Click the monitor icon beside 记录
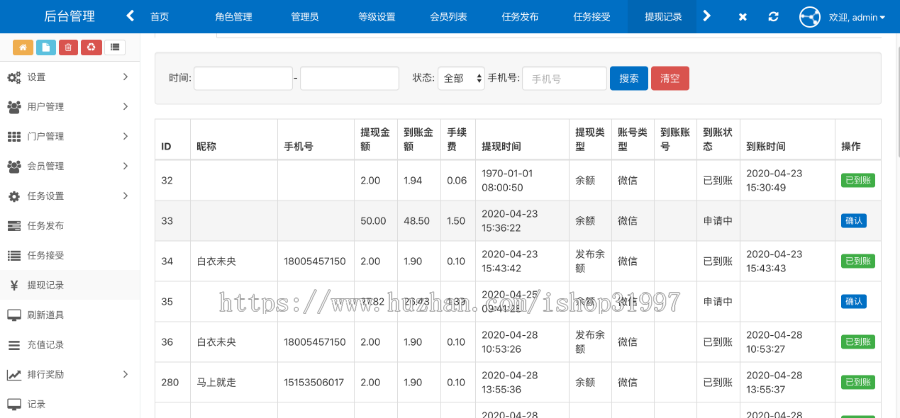The image size is (900, 418). pos(14,404)
